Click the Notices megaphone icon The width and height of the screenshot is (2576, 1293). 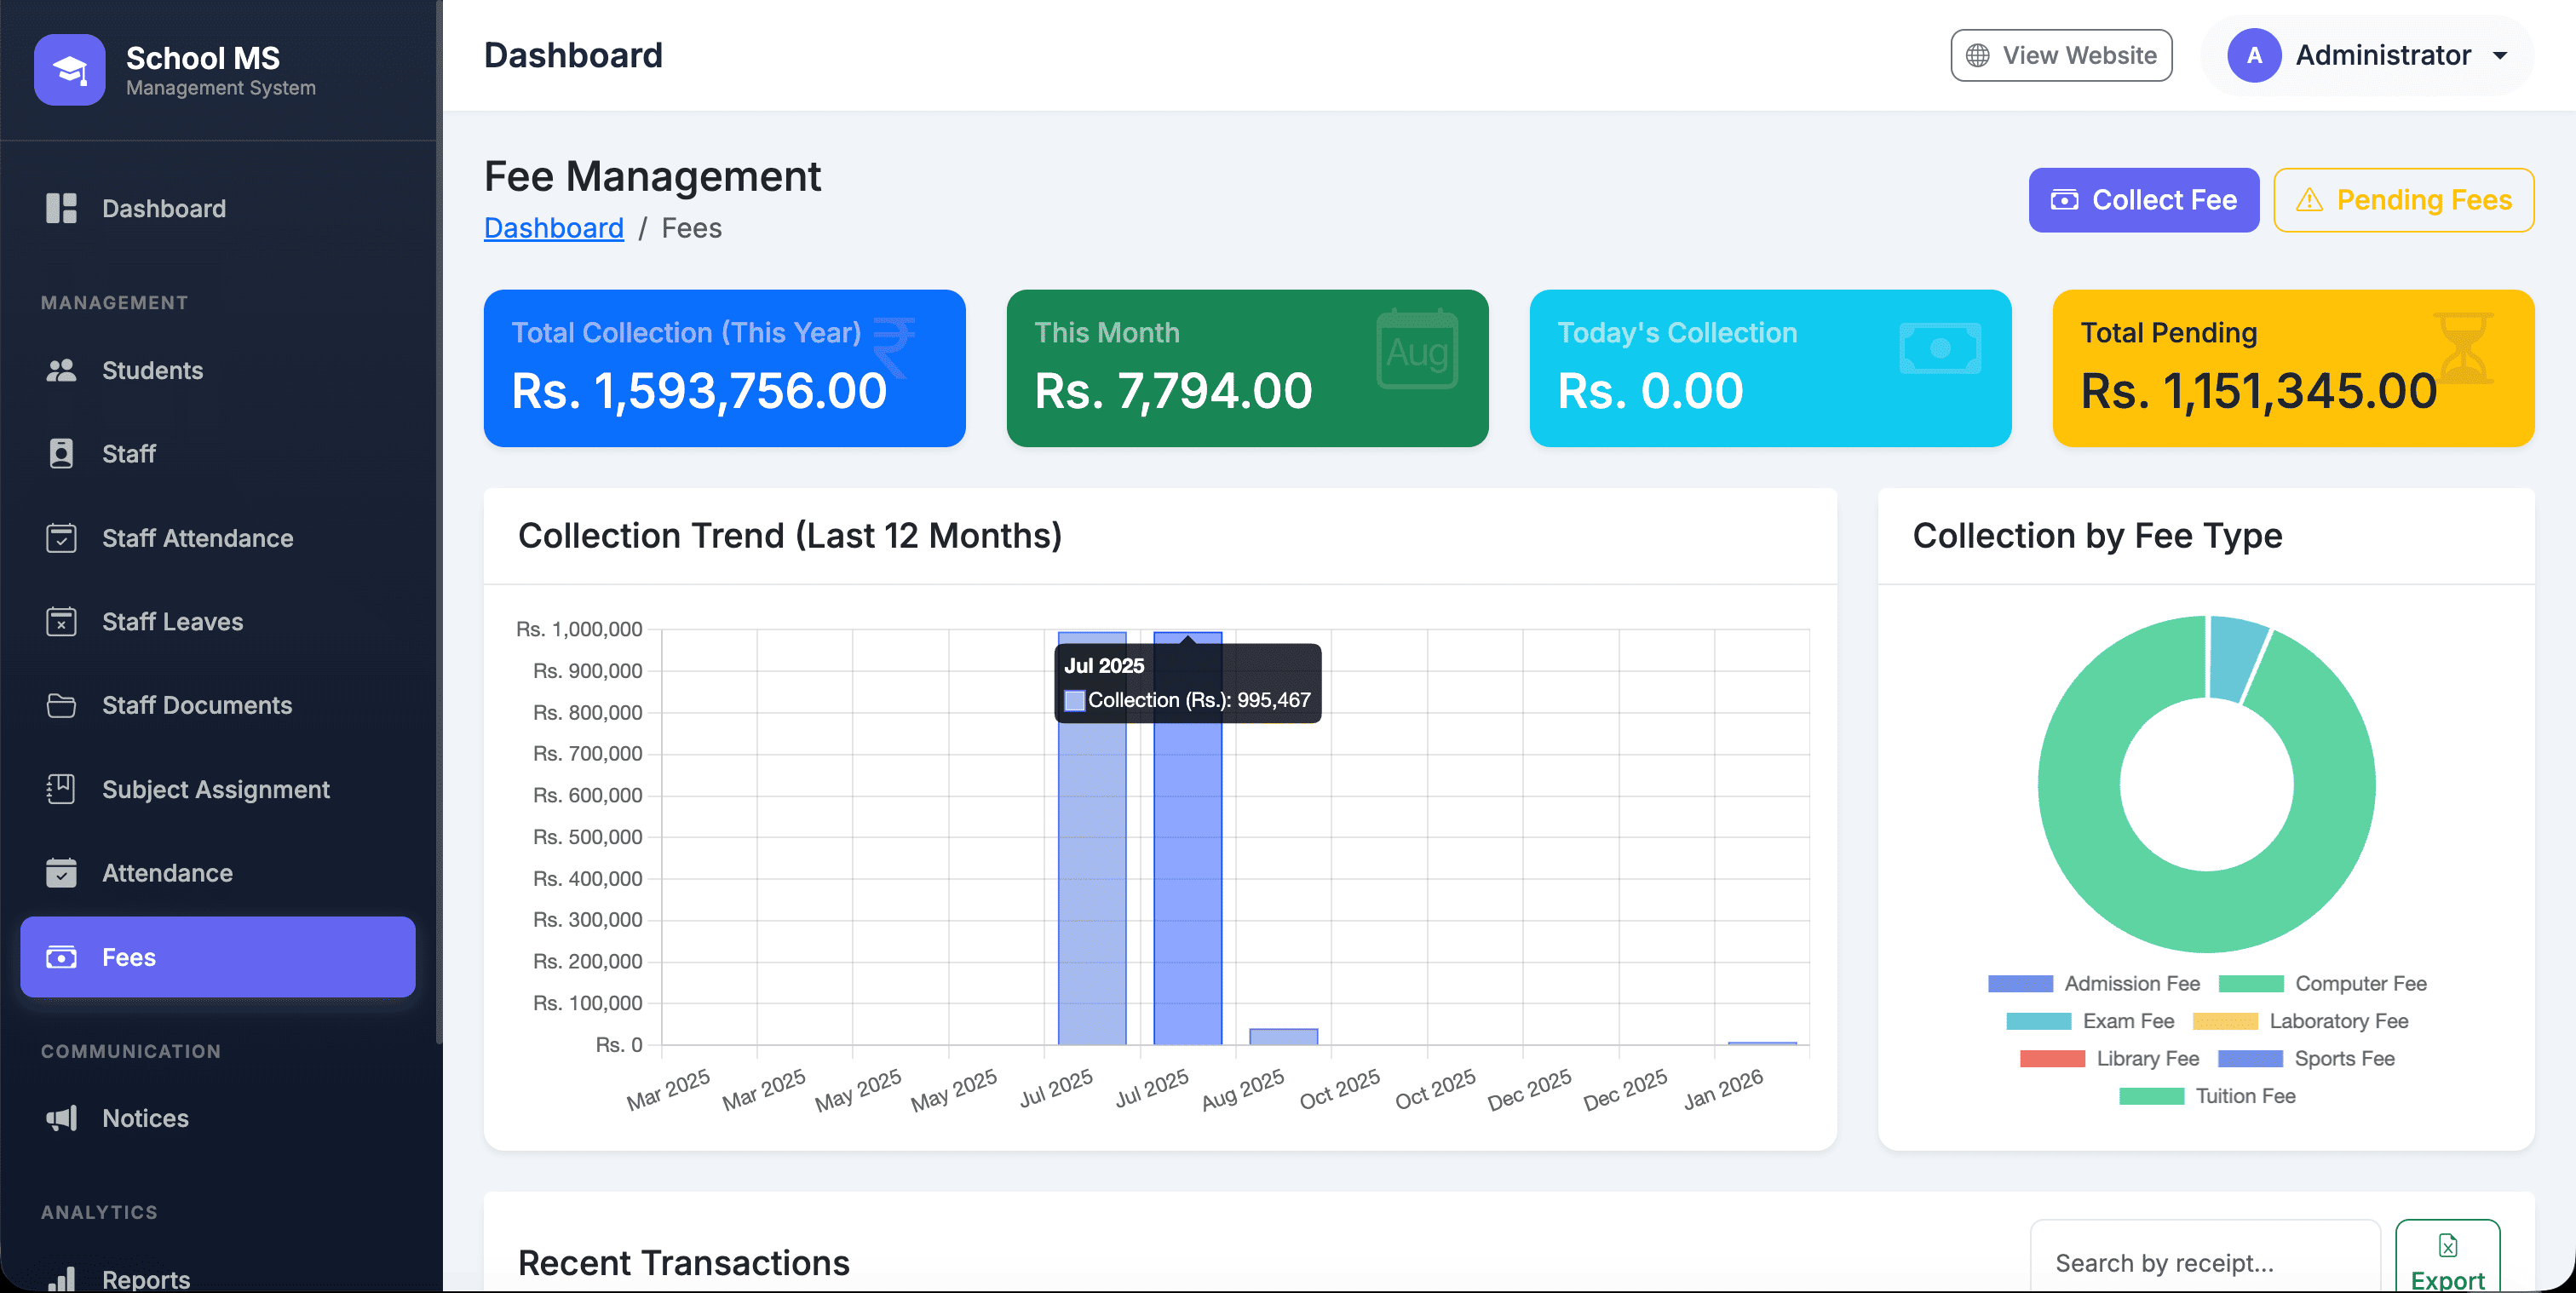(61, 1118)
